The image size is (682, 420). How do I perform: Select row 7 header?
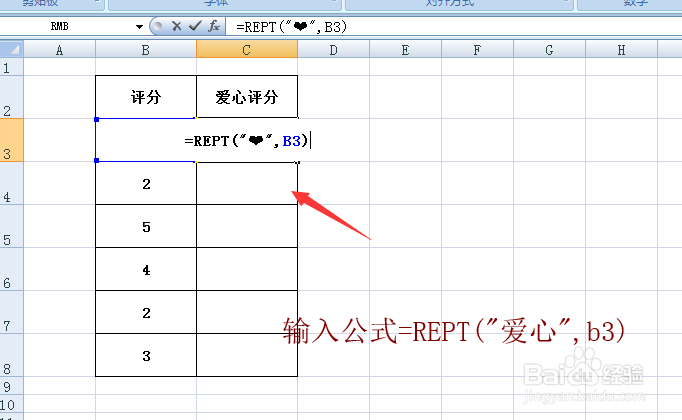(12, 312)
